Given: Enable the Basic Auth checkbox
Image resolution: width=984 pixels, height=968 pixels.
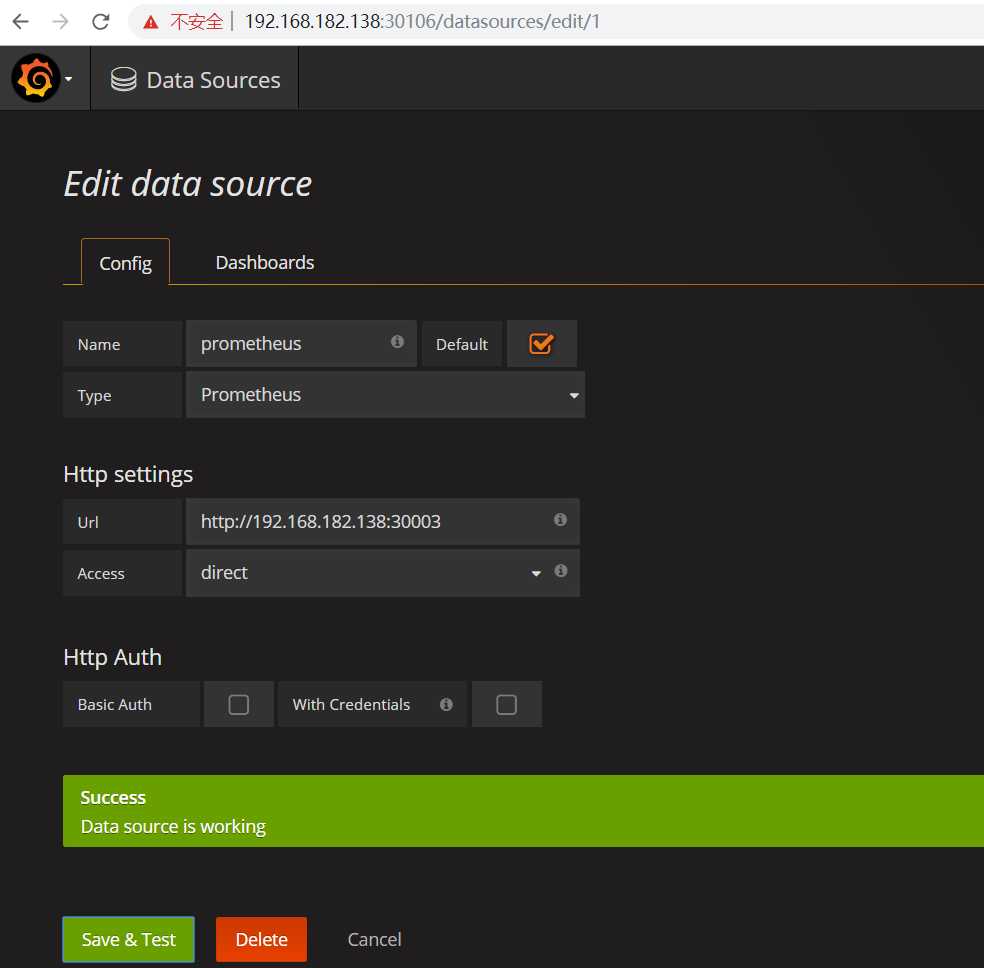Looking at the screenshot, I should pos(238,705).
